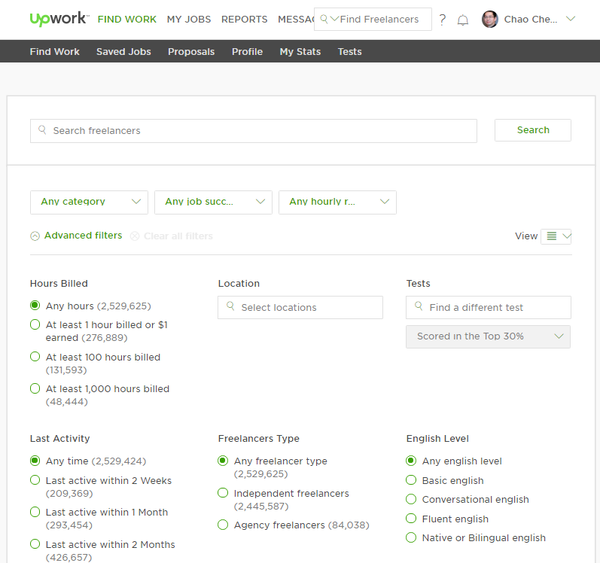Select Last active within 2 Weeks

[35, 480]
